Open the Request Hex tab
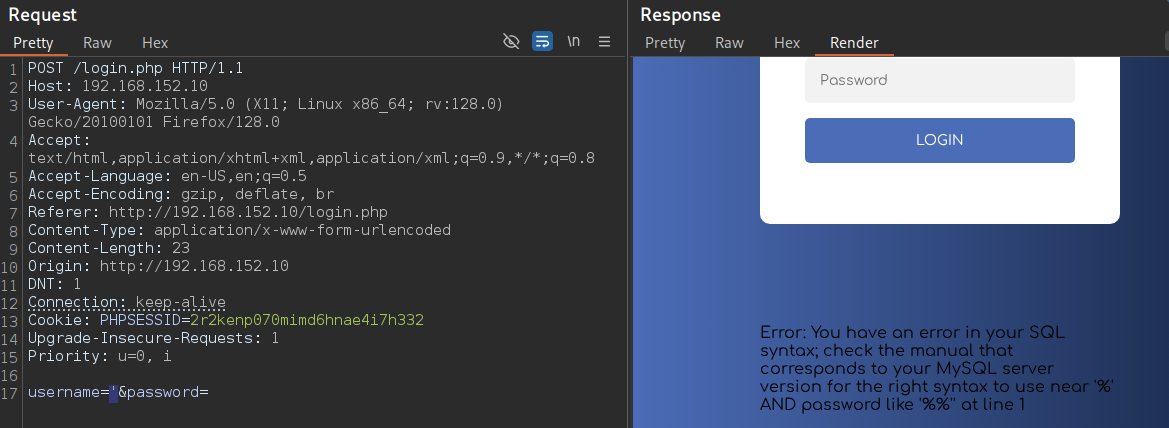Viewport: 1169px width, 428px height. pyautogui.click(x=155, y=43)
